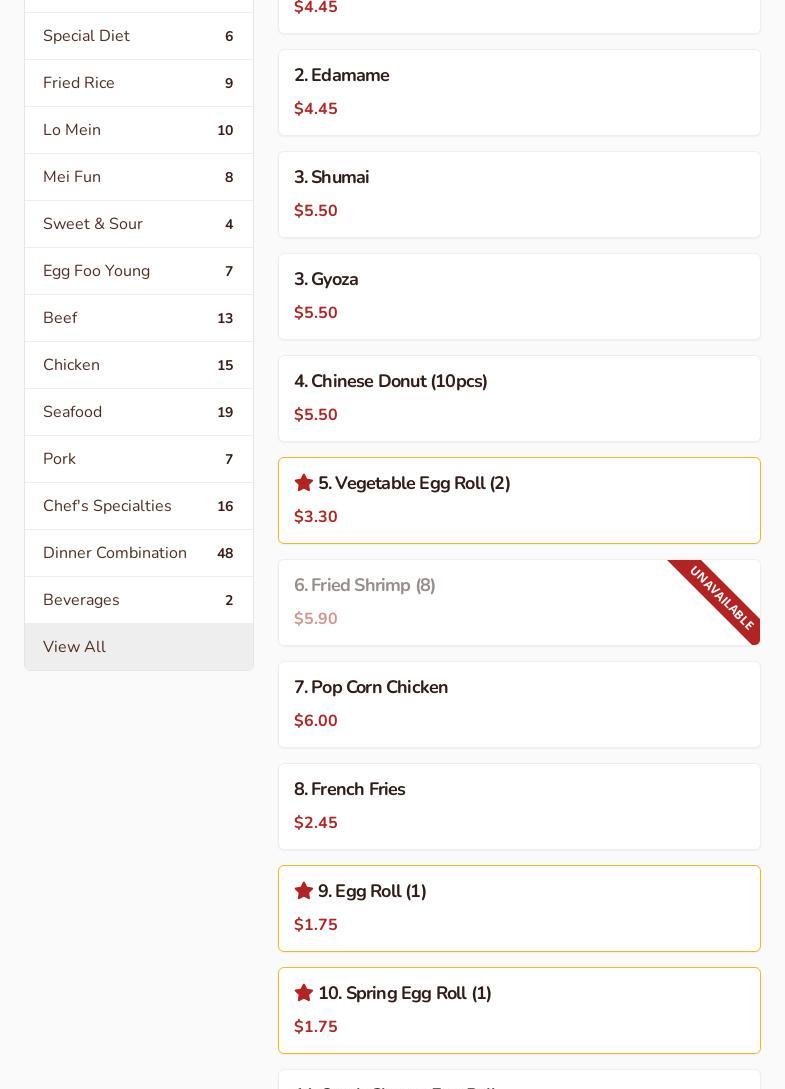Click the star icon beside Egg Roll (1)

point(304,891)
